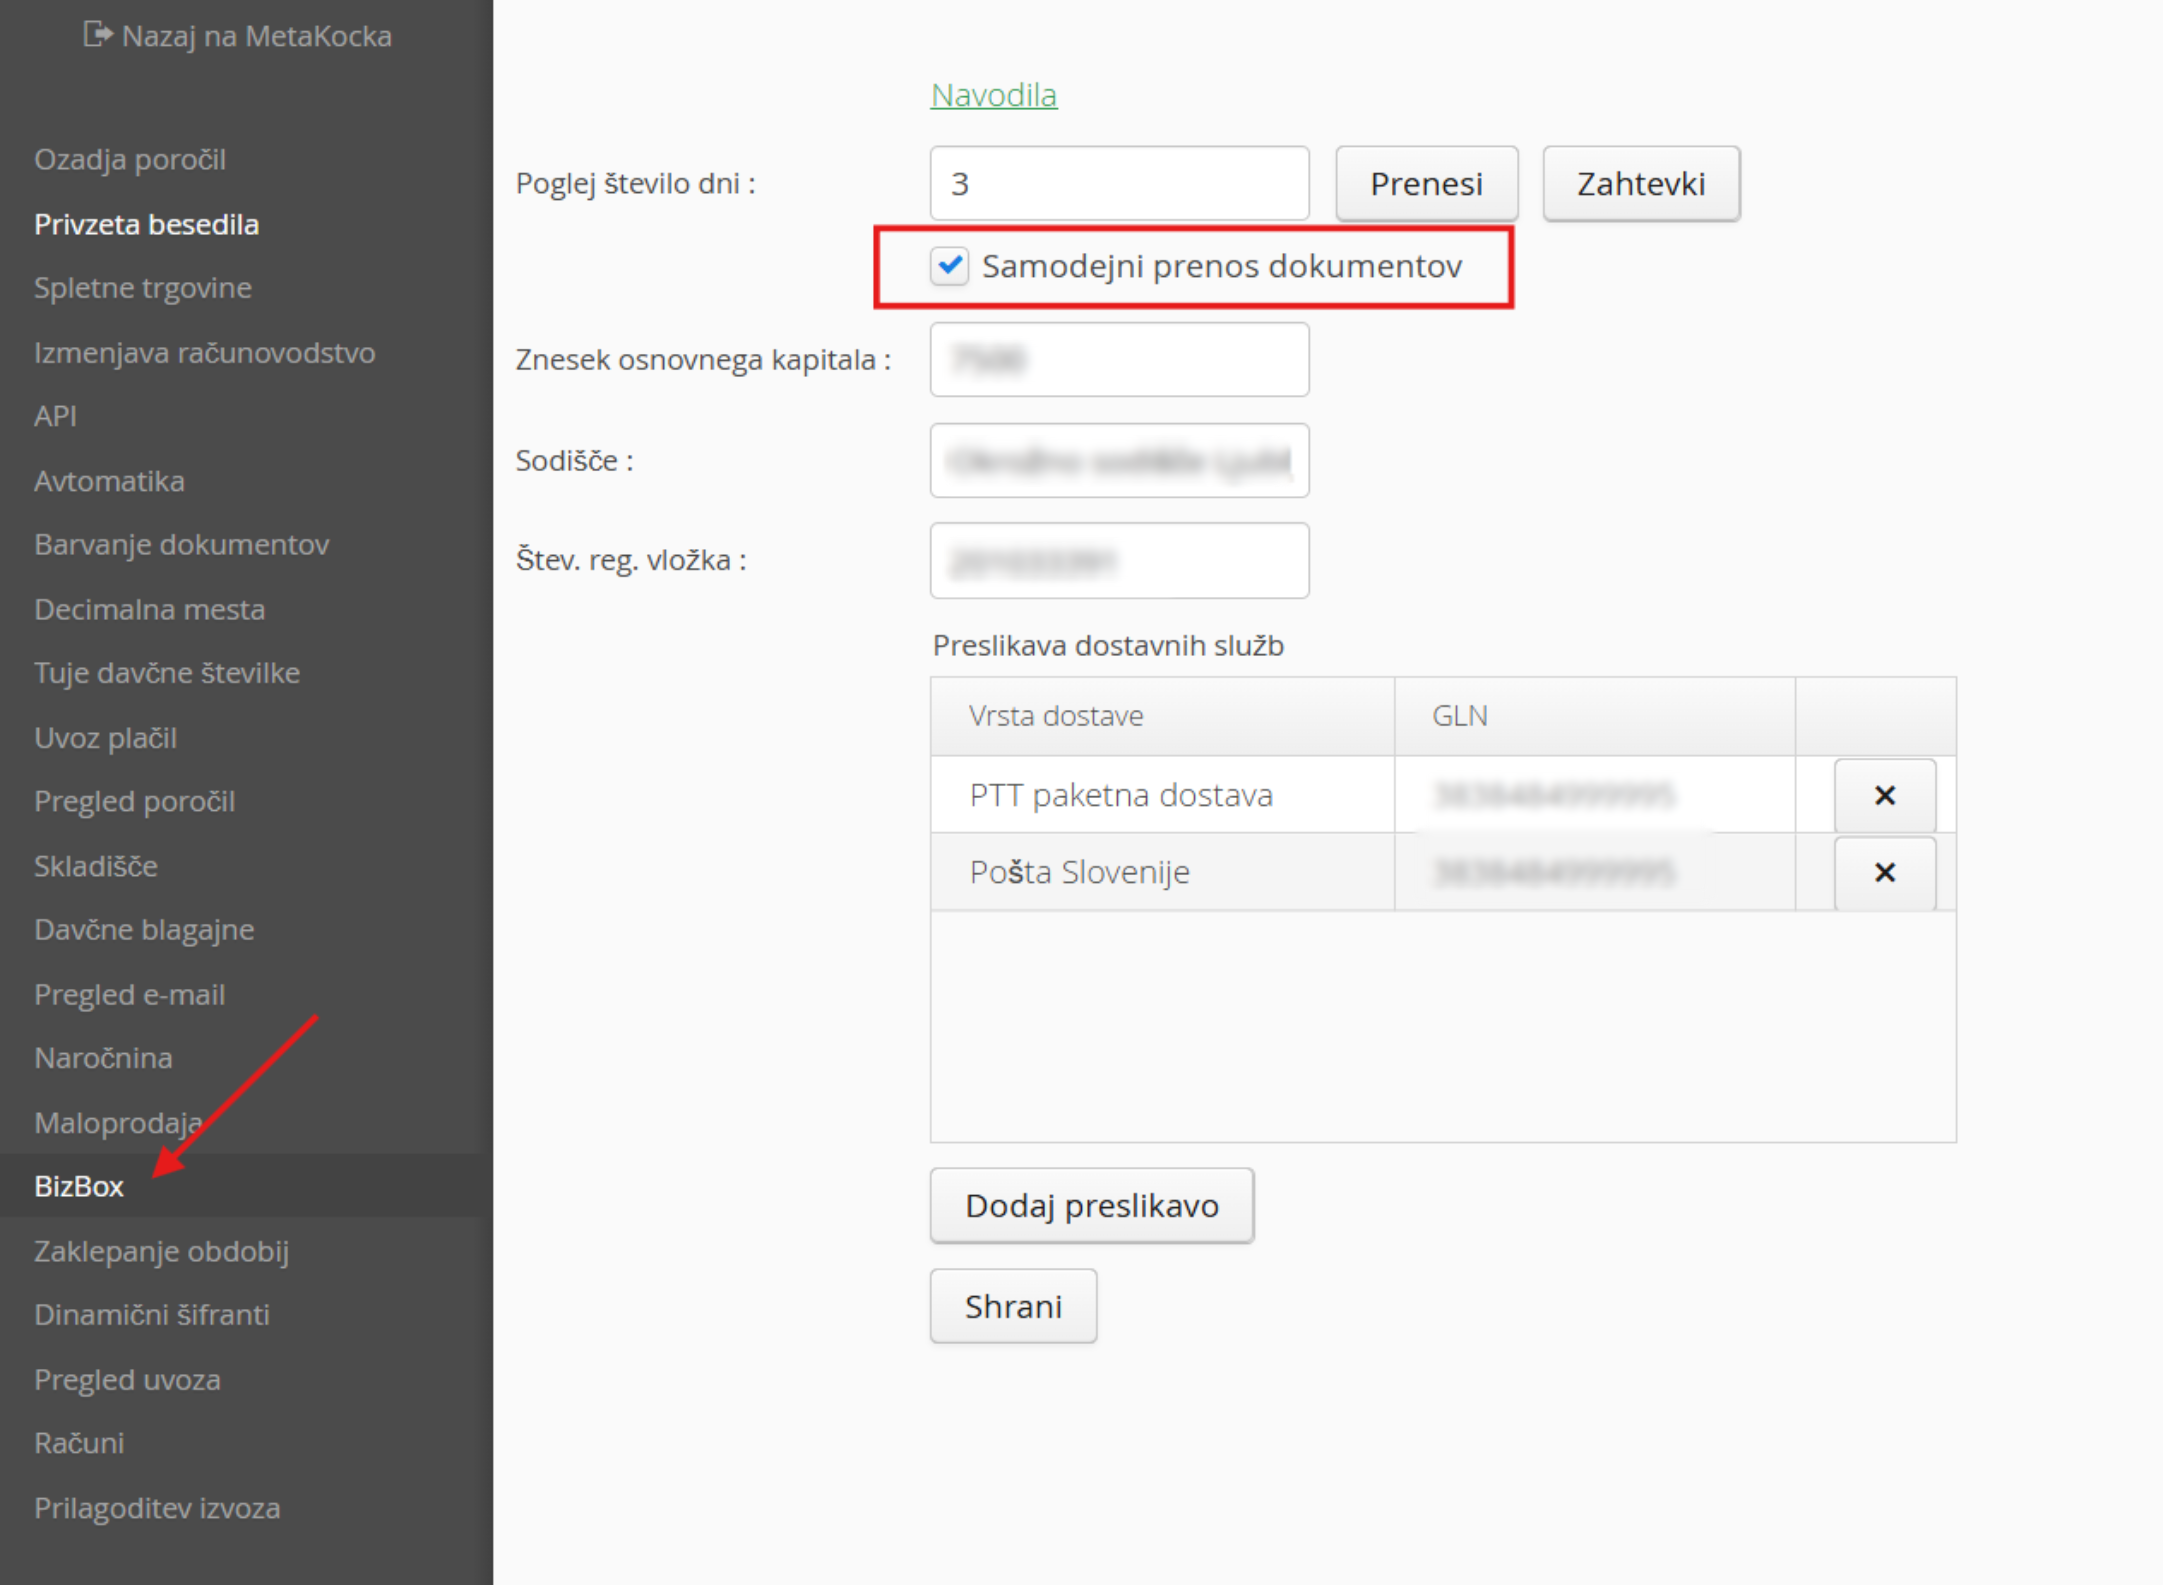
Task: Focus the Poglej število dni field
Action: [1118, 184]
